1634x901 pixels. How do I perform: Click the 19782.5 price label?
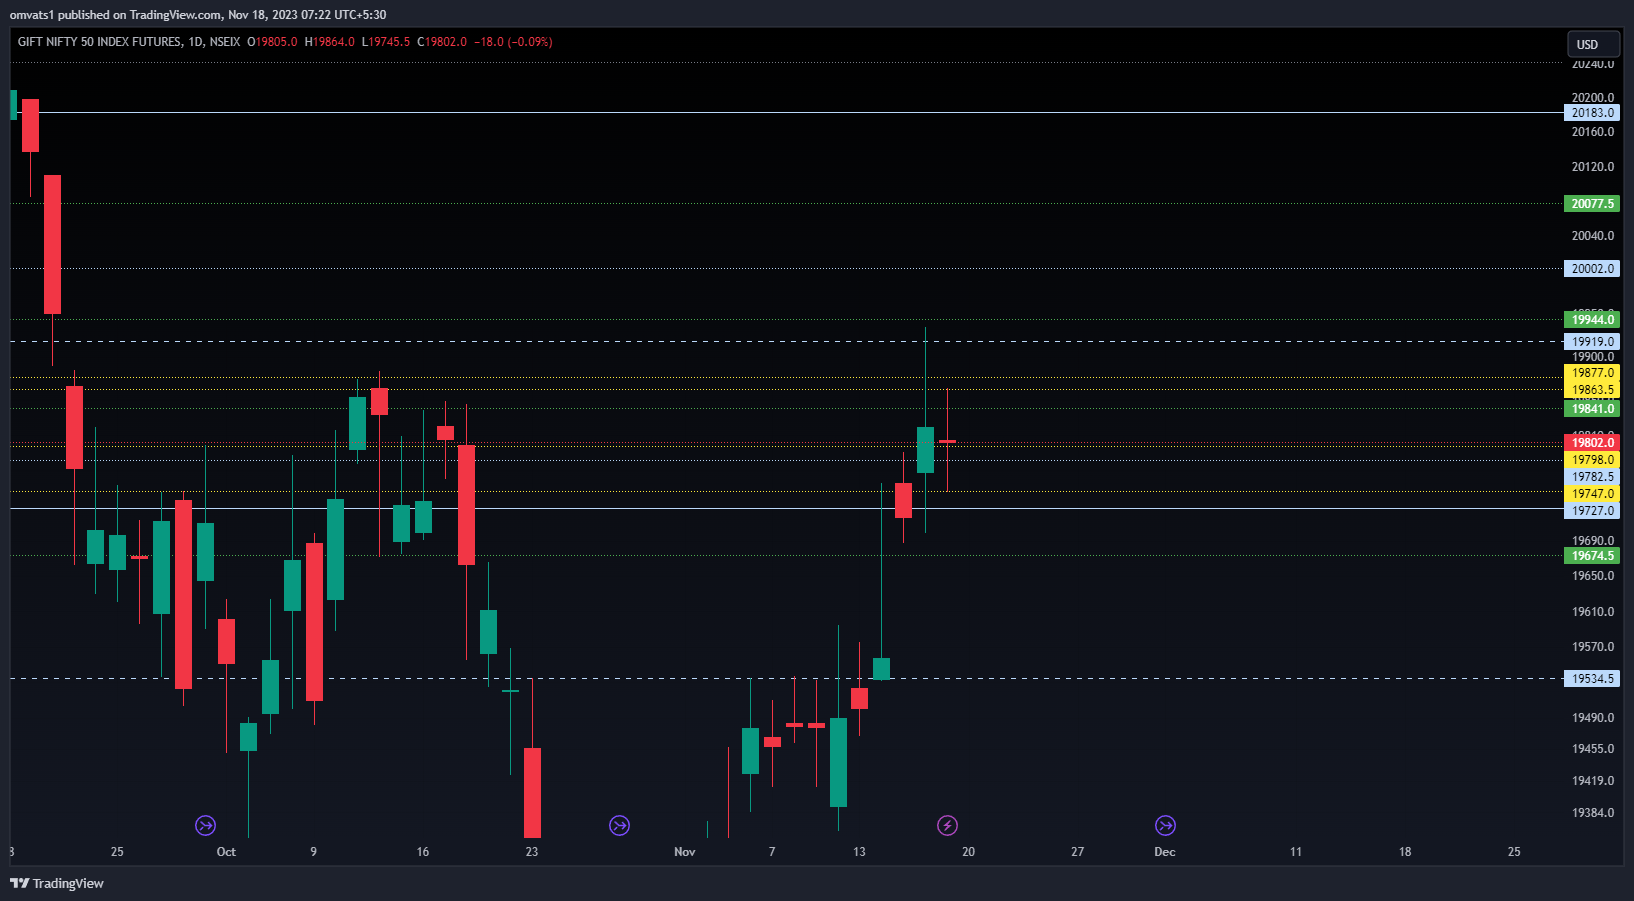(x=1592, y=477)
